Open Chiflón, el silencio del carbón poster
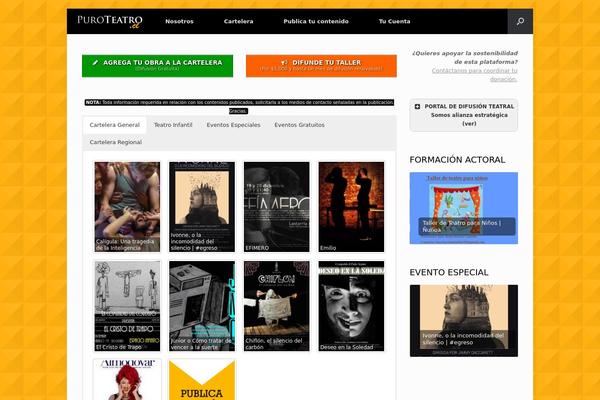Image resolution: width=600 pixels, height=400 pixels. click(x=277, y=306)
